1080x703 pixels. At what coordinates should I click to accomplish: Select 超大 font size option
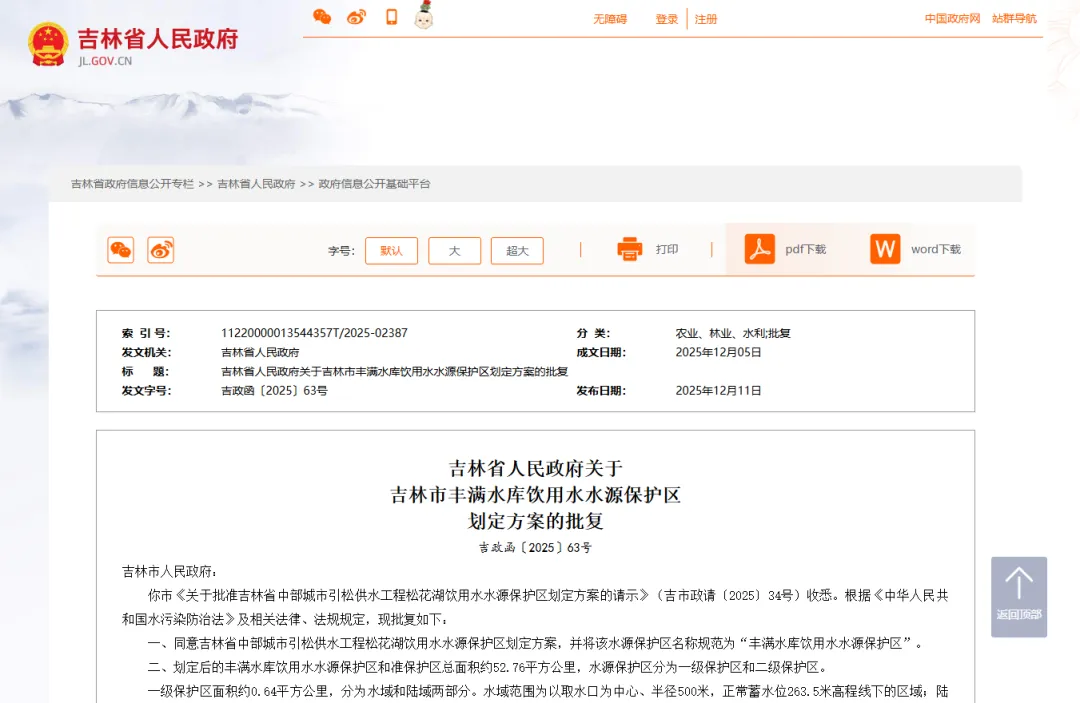tap(517, 251)
